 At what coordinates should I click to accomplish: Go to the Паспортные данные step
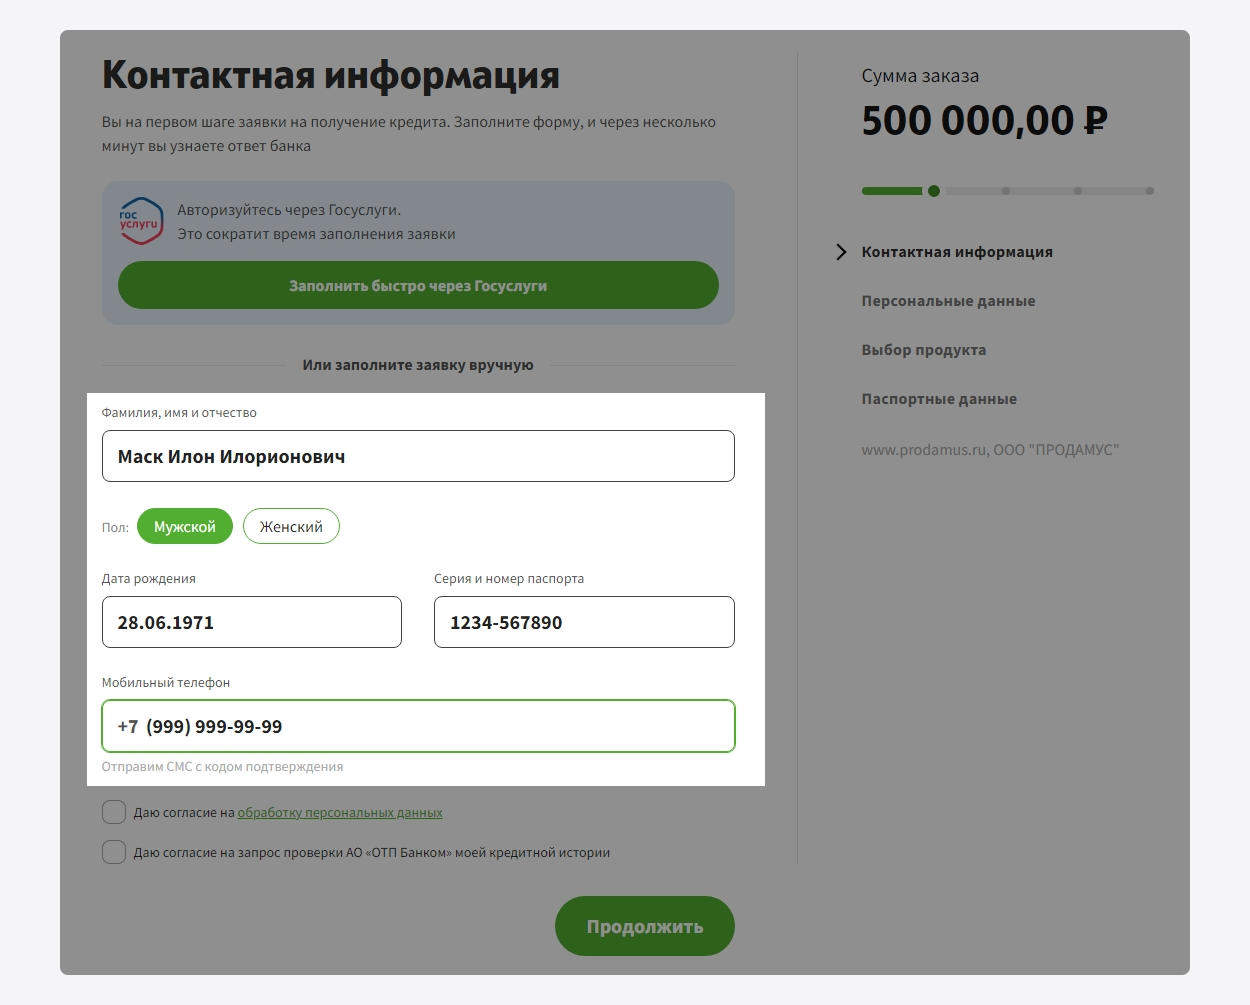939,399
